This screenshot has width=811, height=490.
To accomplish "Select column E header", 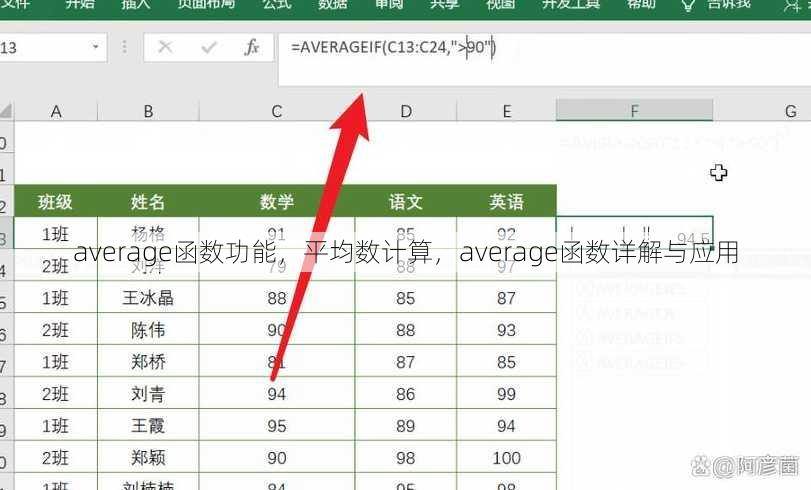I will coord(506,111).
